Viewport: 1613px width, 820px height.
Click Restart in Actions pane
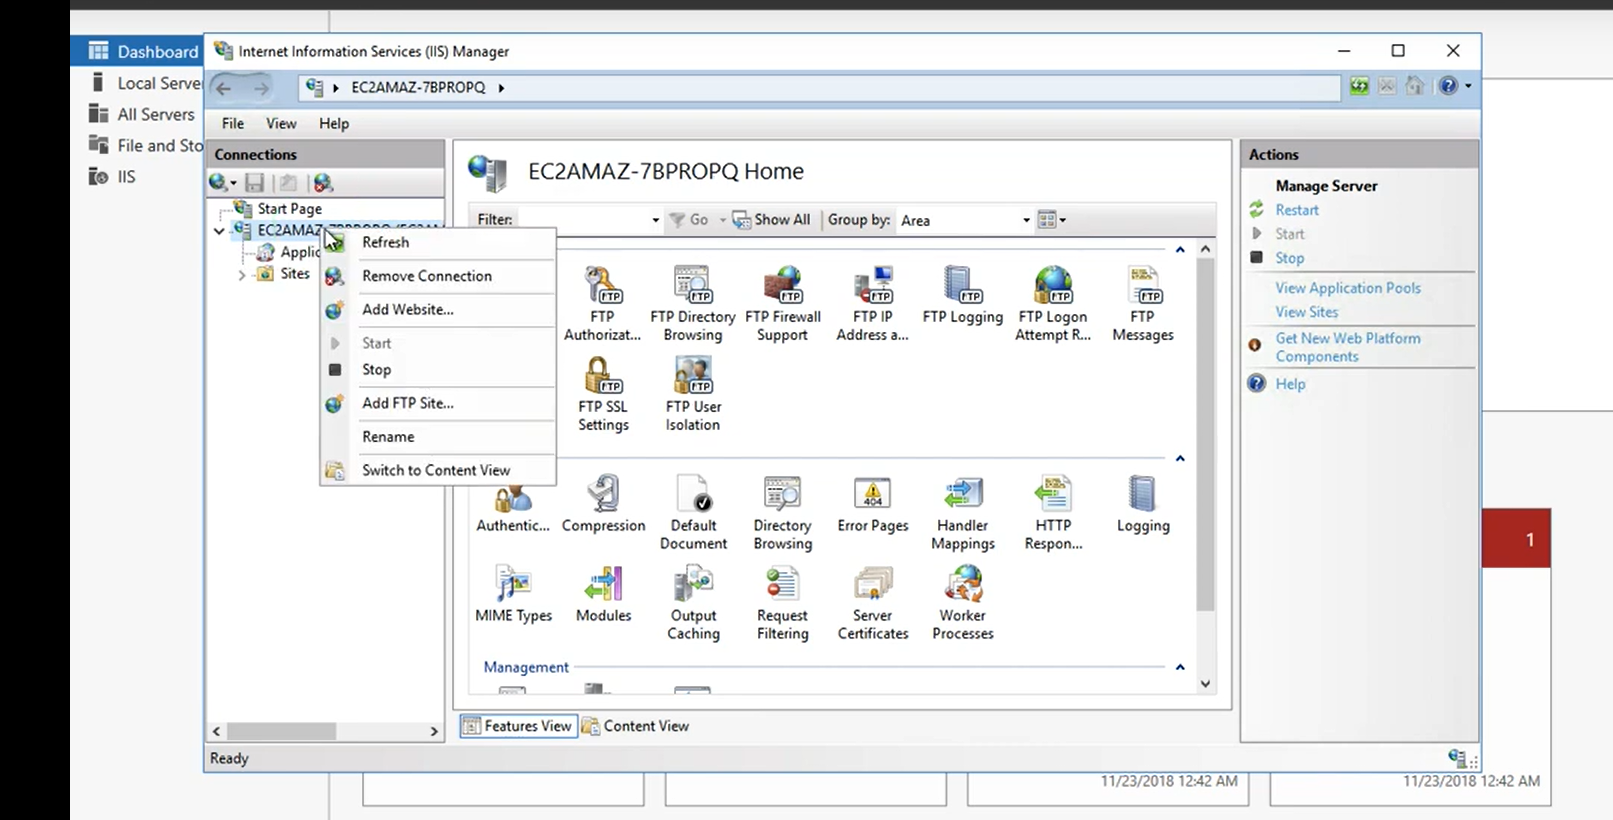[x=1297, y=210]
